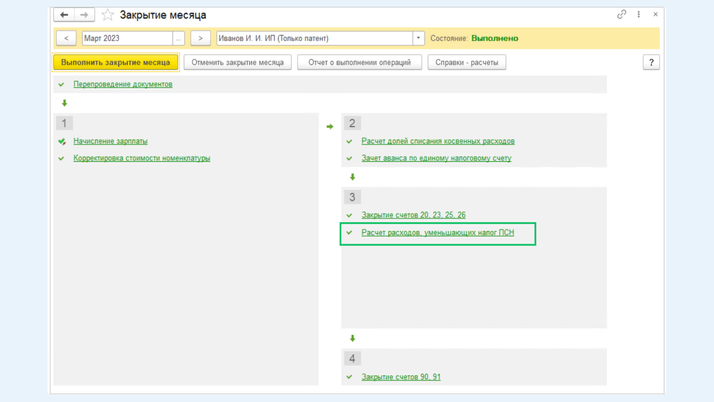Open Начисление зарплаты operation
The height and width of the screenshot is (402, 714).
click(x=110, y=141)
